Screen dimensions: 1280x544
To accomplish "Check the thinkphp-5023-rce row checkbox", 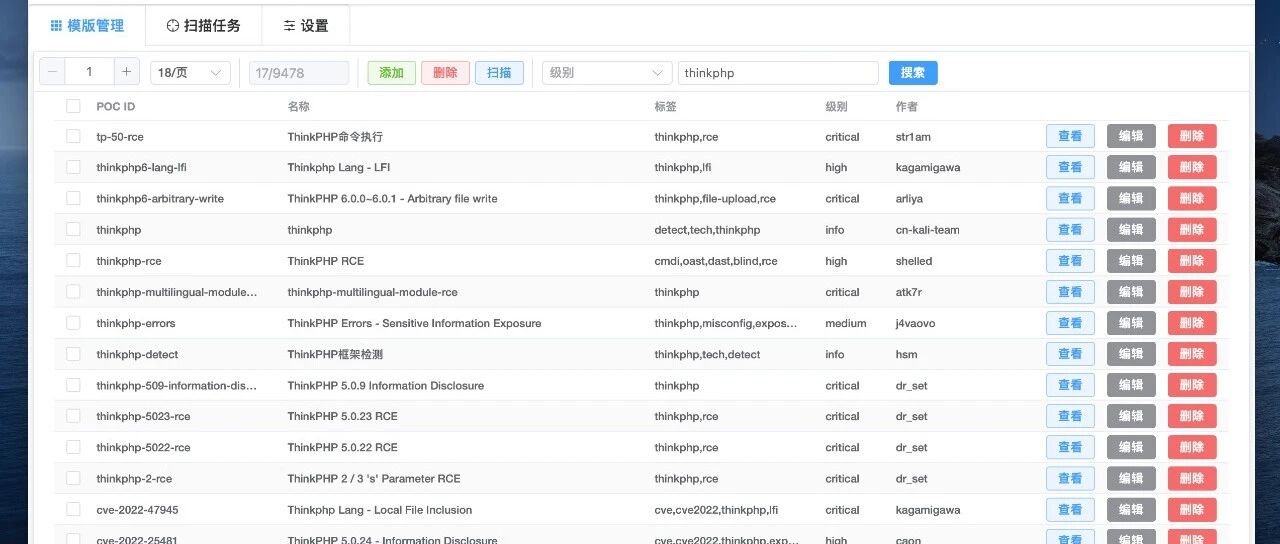I will (73, 416).
